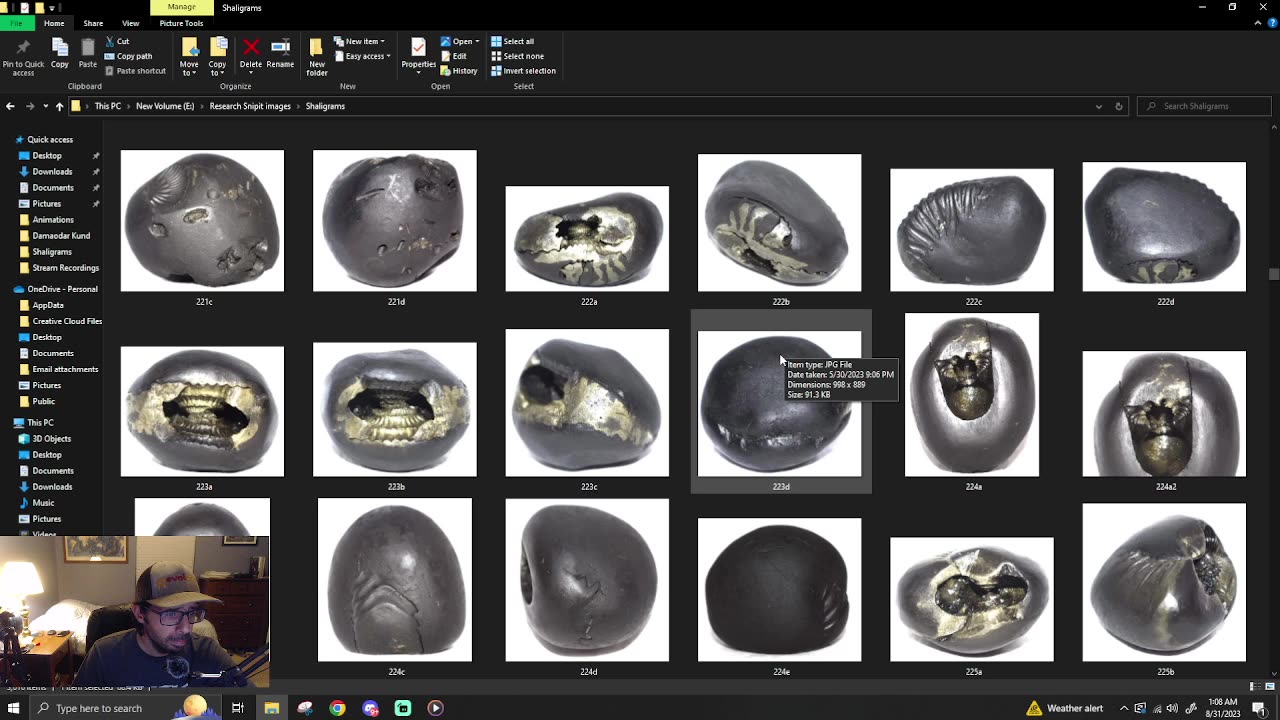This screenshot has width=1280, height=720.
Task: Open the Windows Start menu
Action: 14,708
